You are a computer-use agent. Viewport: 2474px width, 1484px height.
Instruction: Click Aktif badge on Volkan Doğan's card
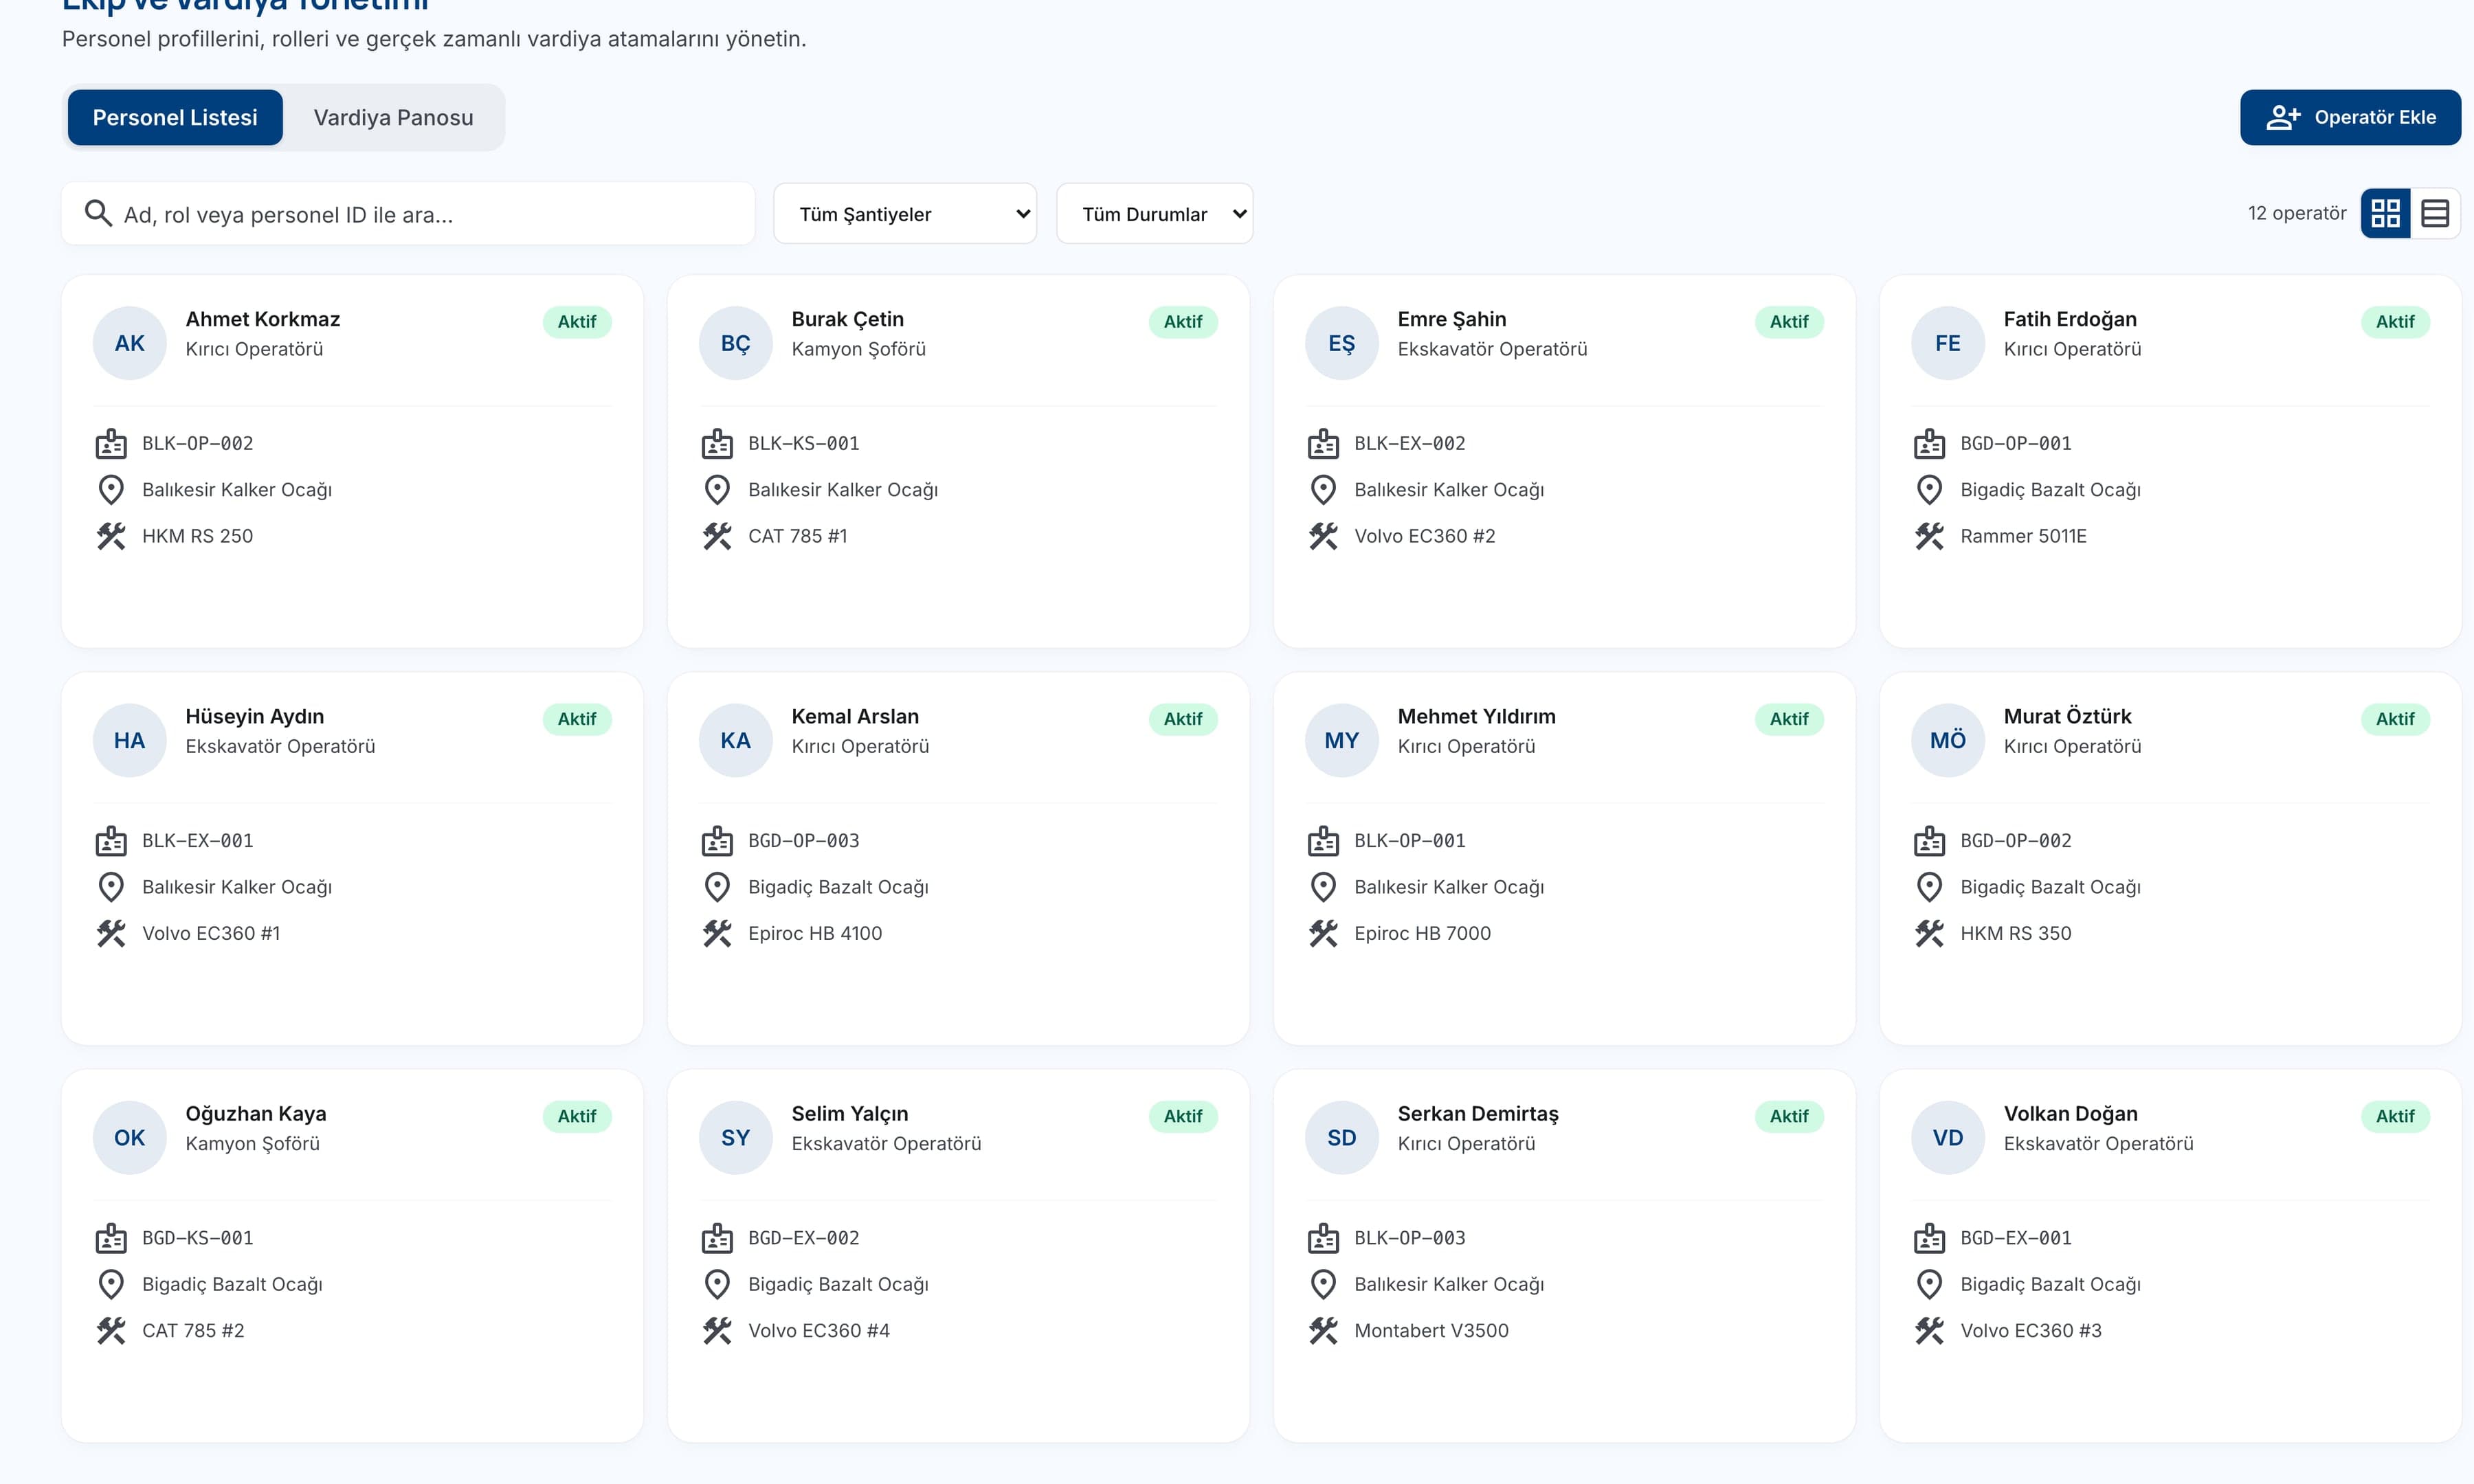coord(2395,1116)
